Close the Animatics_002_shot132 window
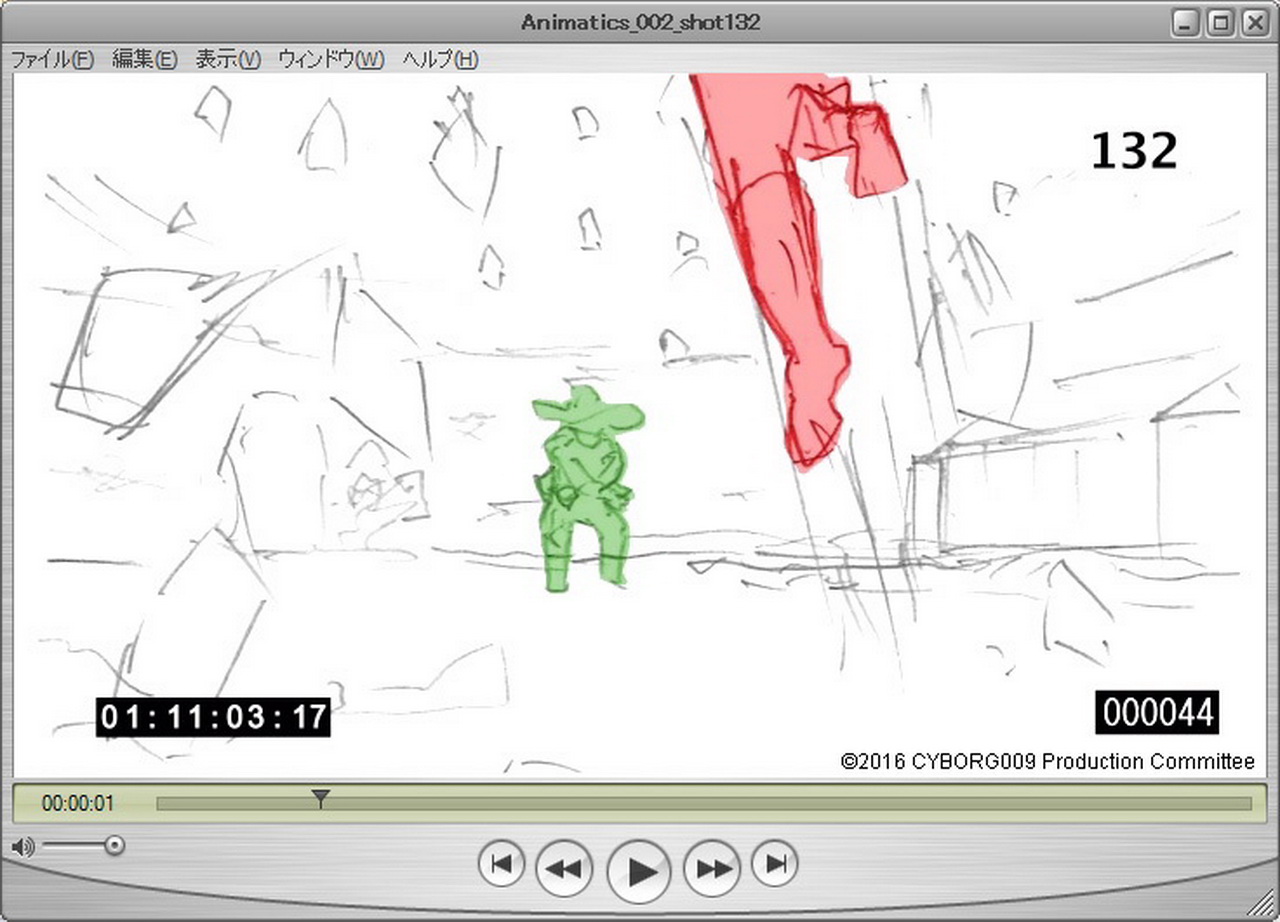 point(1252,22)
